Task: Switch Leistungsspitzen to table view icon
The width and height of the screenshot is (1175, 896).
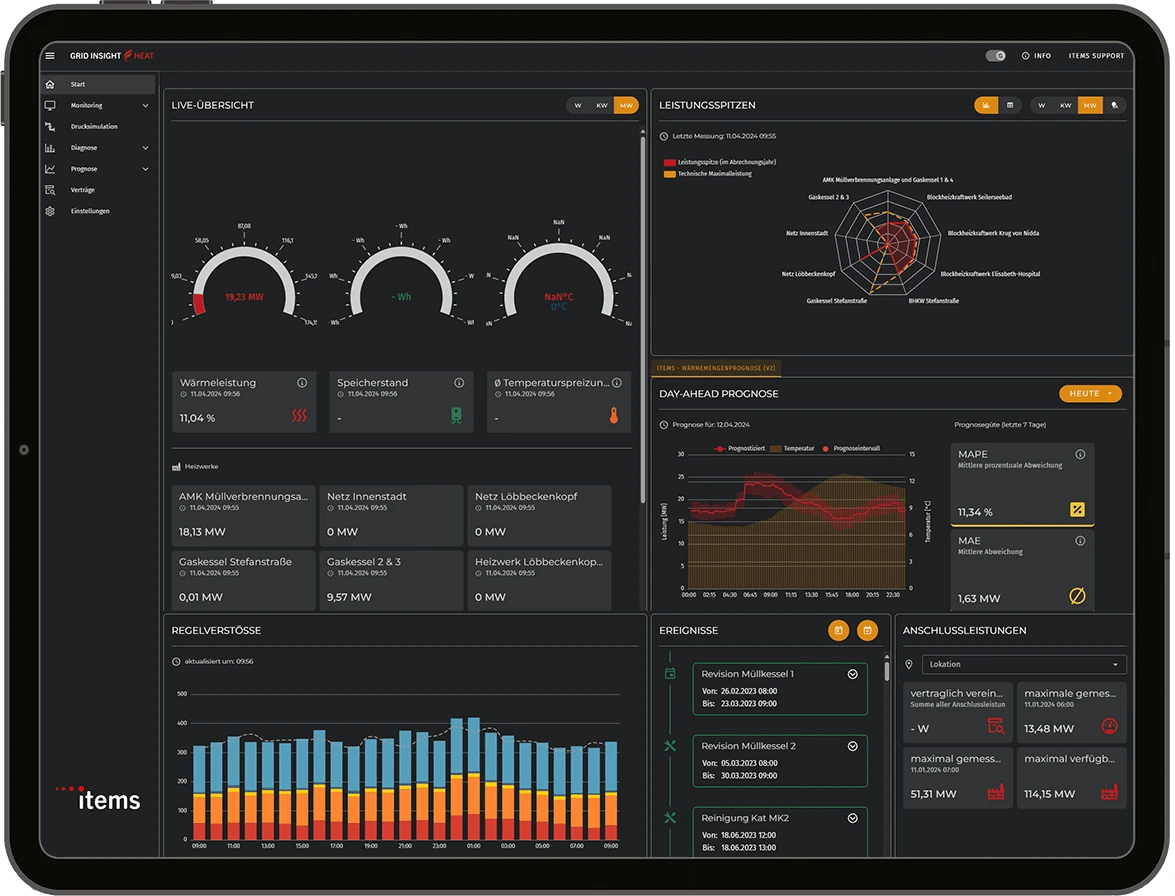Action: (x=1010, y=106)
